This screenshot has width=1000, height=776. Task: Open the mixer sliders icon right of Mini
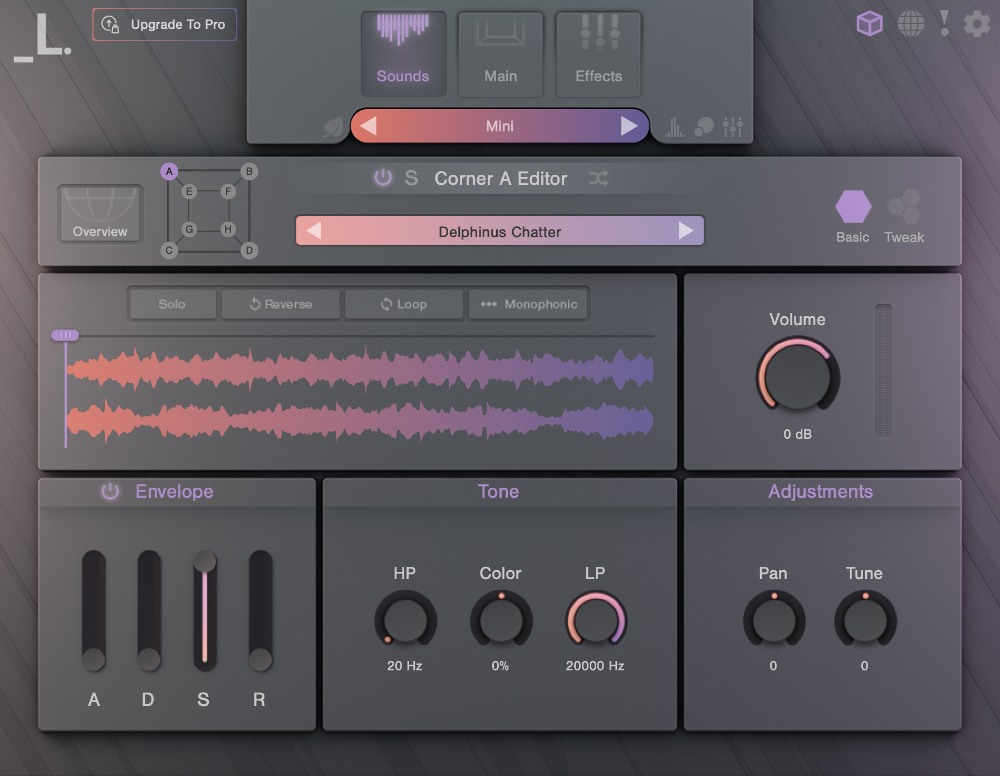point(732,126)
